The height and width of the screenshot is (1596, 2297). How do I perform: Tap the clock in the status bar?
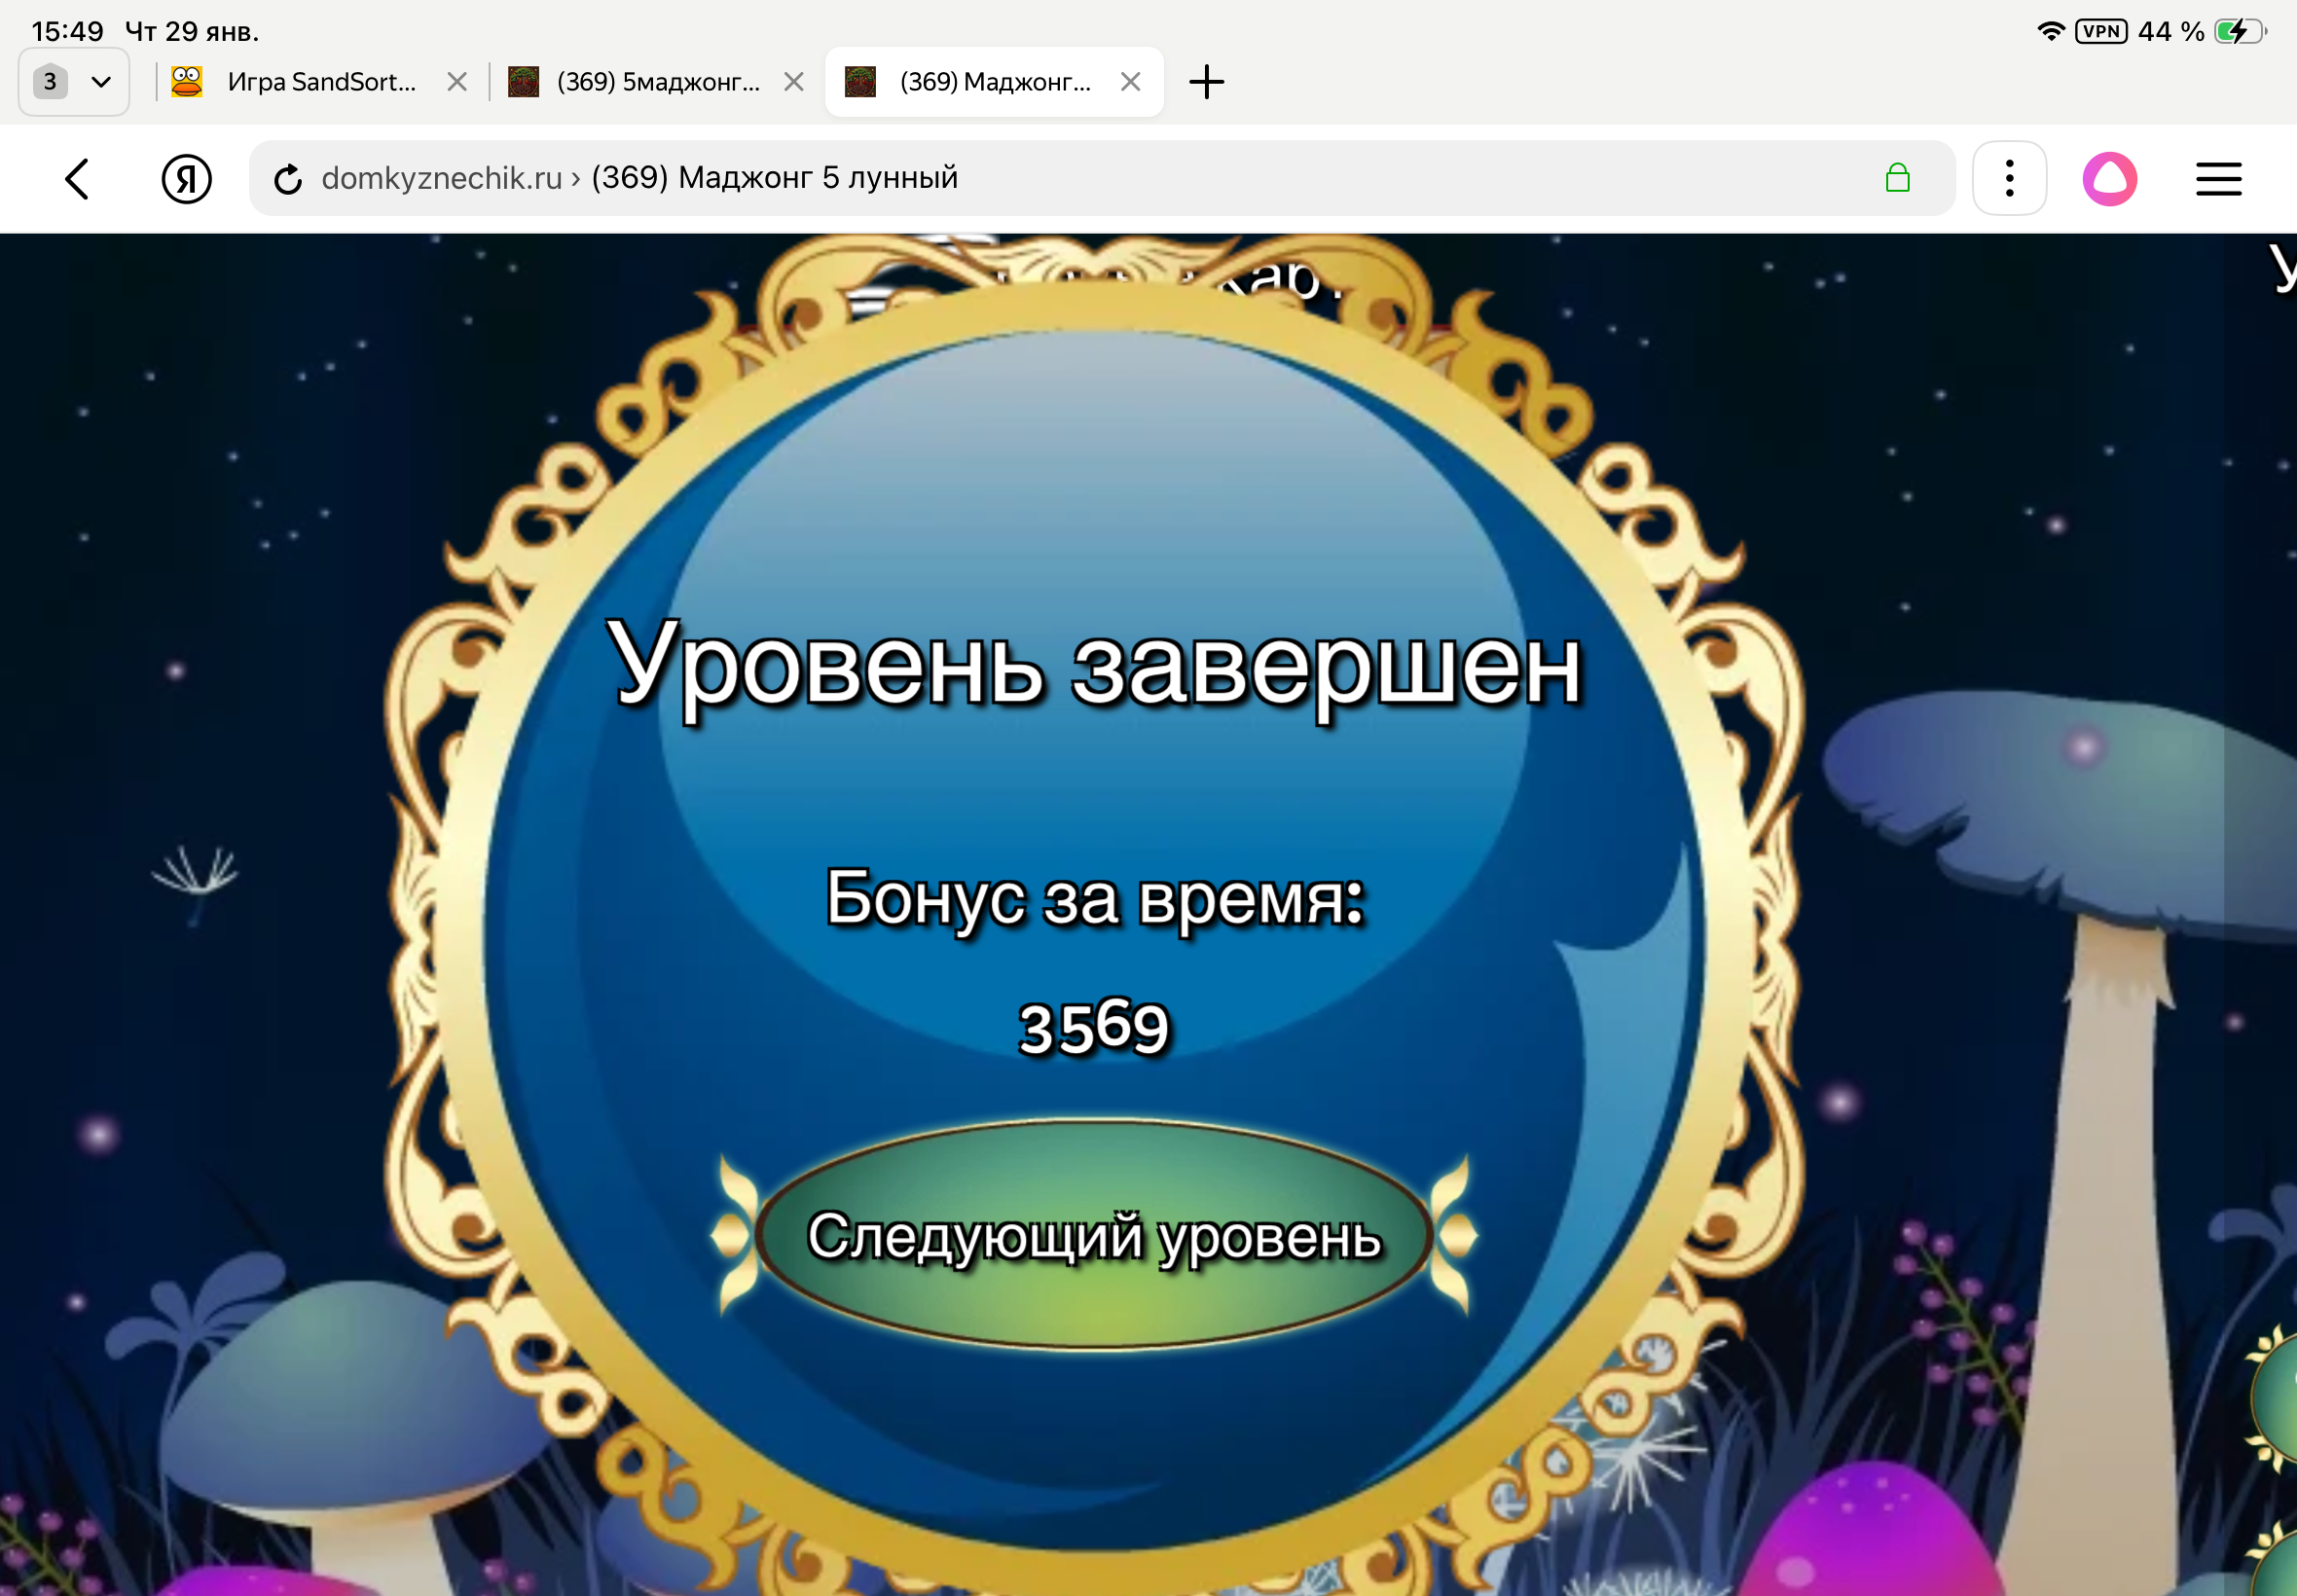tap(66, 31)
